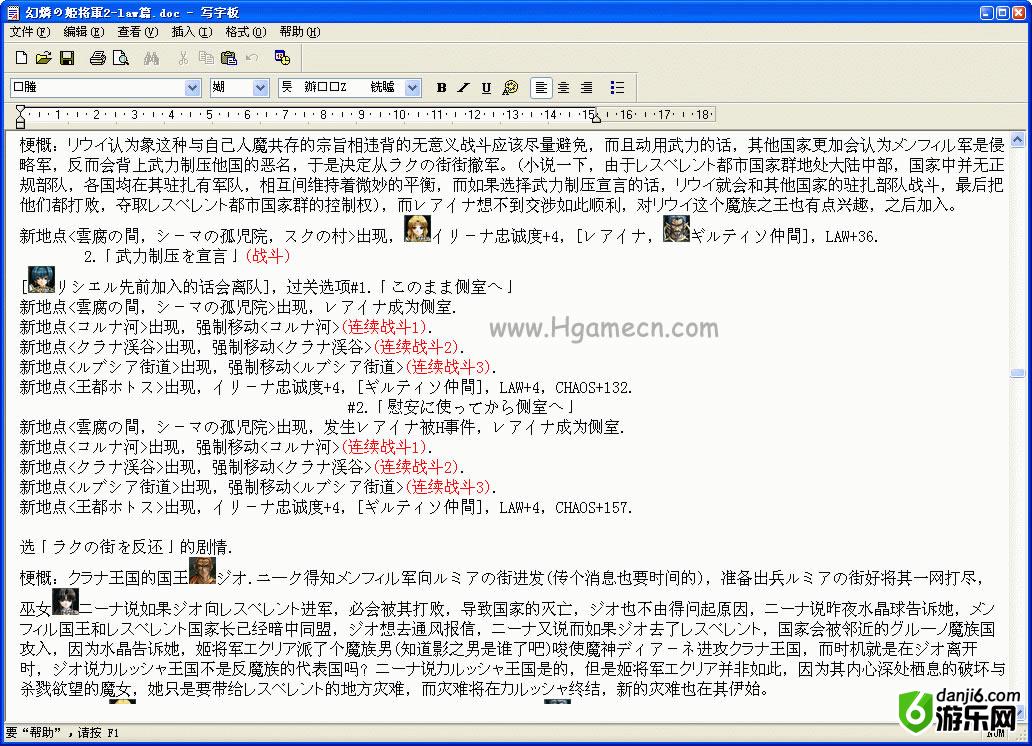This screenshot has width=1032, height=746.
Task: Toggle Underline formatting
Action: pyautogui.click(x=486, y=88)
